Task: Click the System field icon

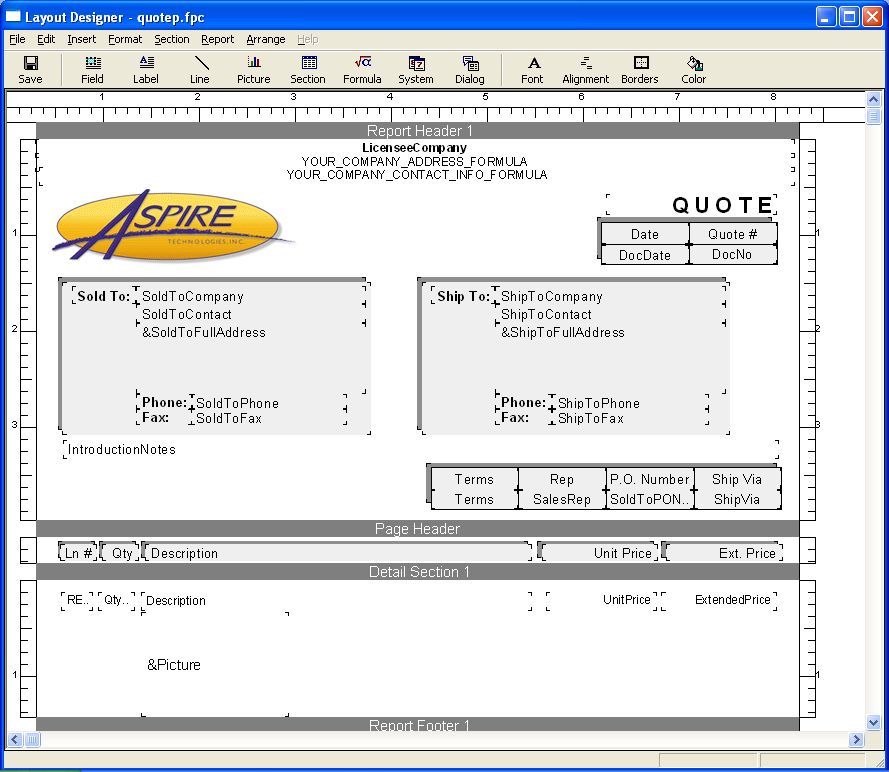Action: tap(416, 69)
